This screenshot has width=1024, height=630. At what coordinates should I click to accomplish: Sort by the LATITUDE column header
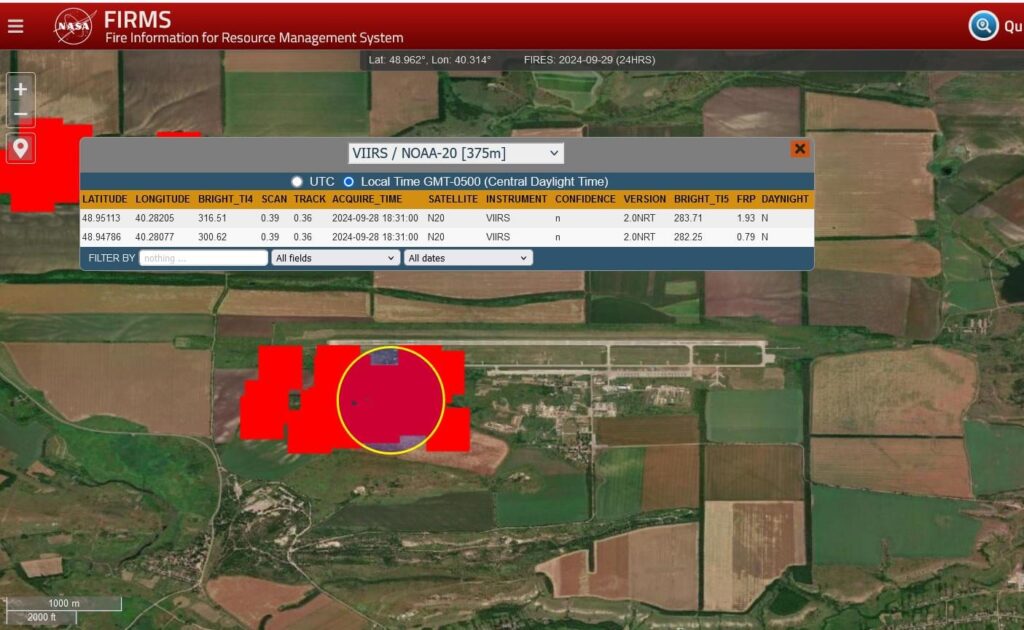pos(104,199)
